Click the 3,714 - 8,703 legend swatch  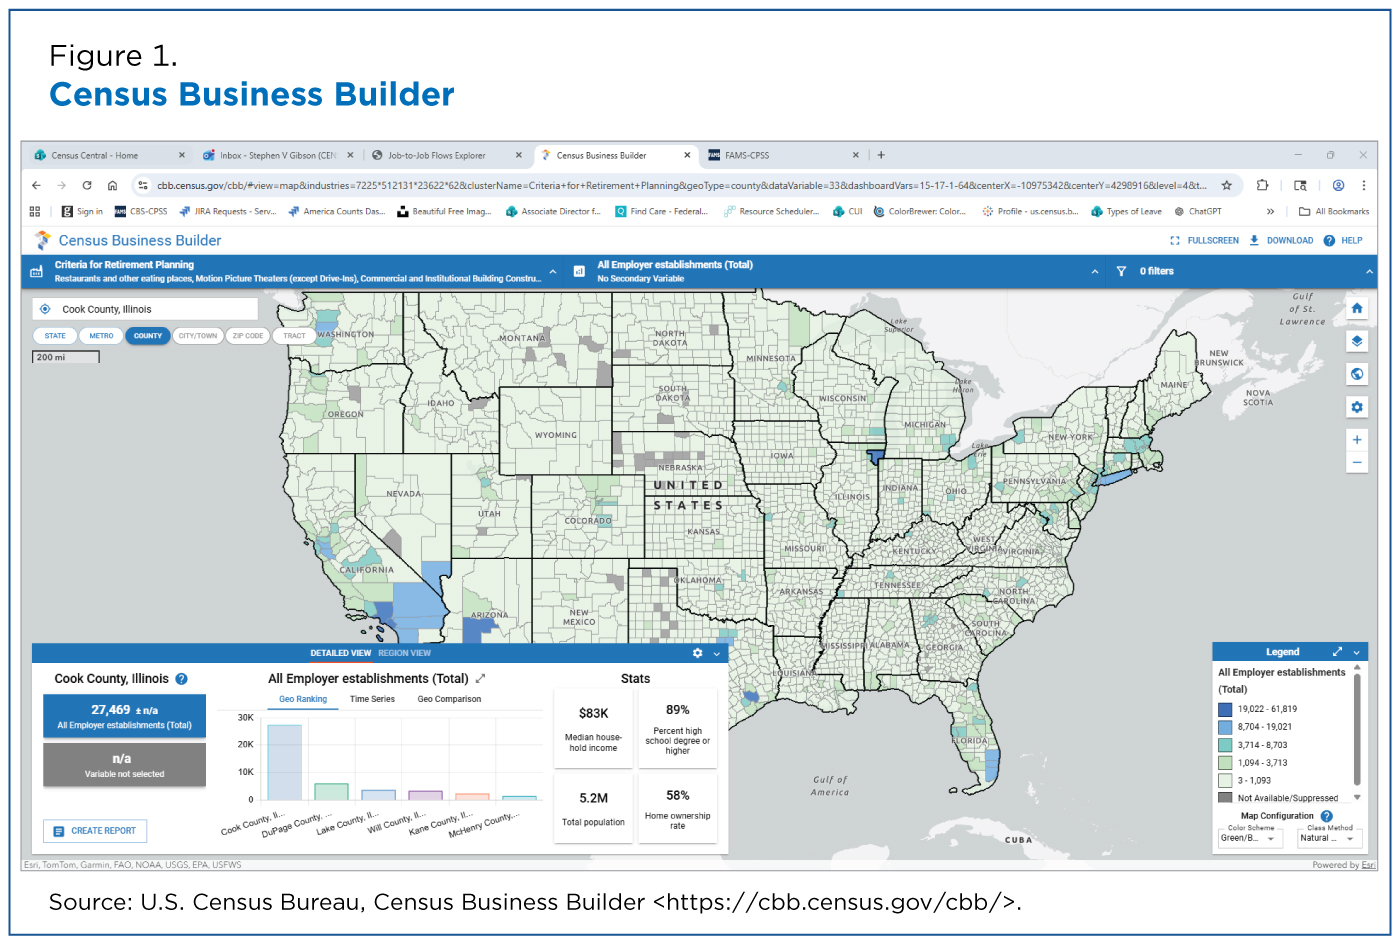(x=1225, y=745)
